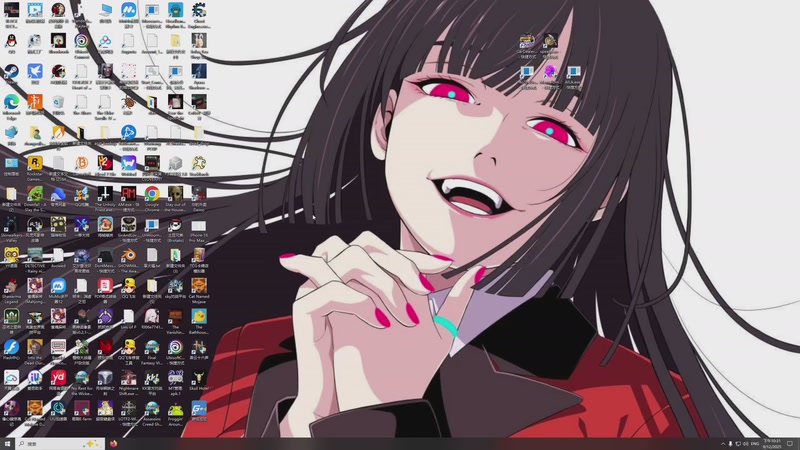800x450 pixels.
Task: Expand the hidden system tray icons
Action: [722, 444]
